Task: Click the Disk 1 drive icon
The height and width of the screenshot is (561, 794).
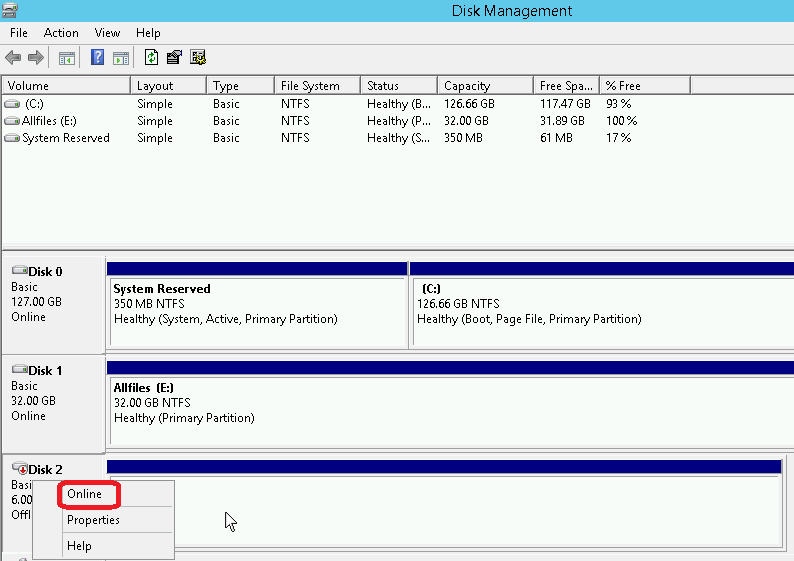Action: [20, 369]
